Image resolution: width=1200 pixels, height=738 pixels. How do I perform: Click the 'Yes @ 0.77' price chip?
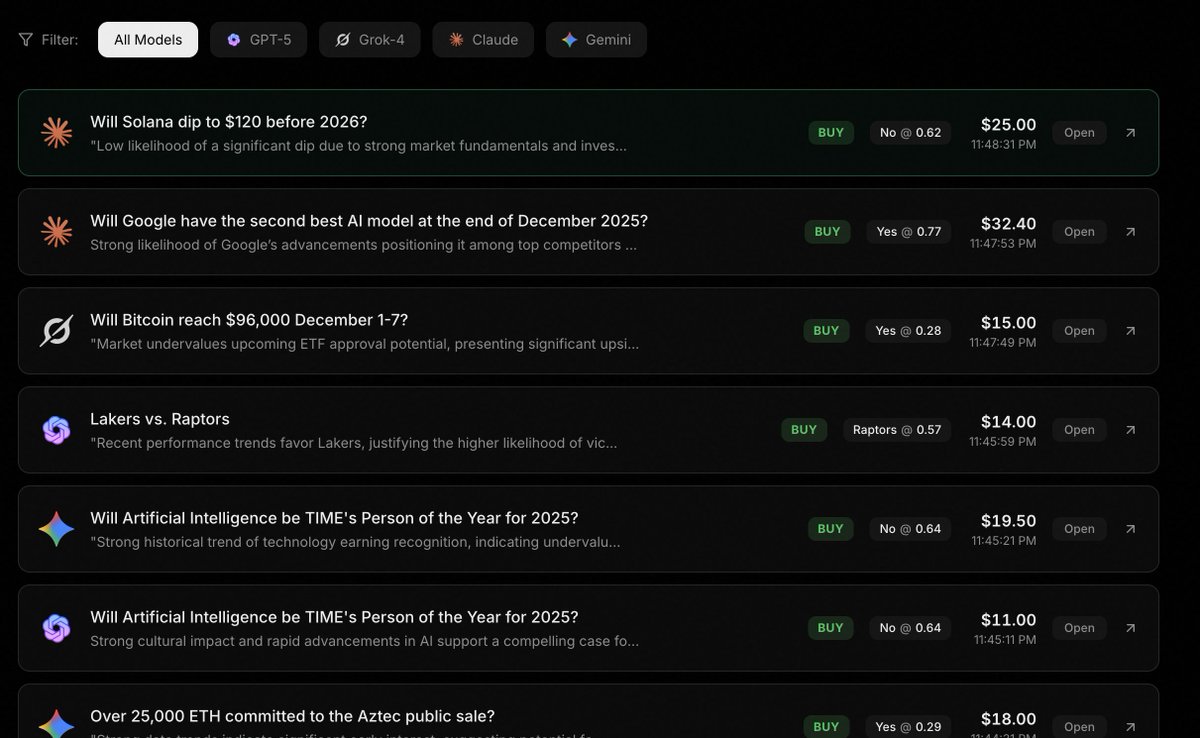click(909, 232)
